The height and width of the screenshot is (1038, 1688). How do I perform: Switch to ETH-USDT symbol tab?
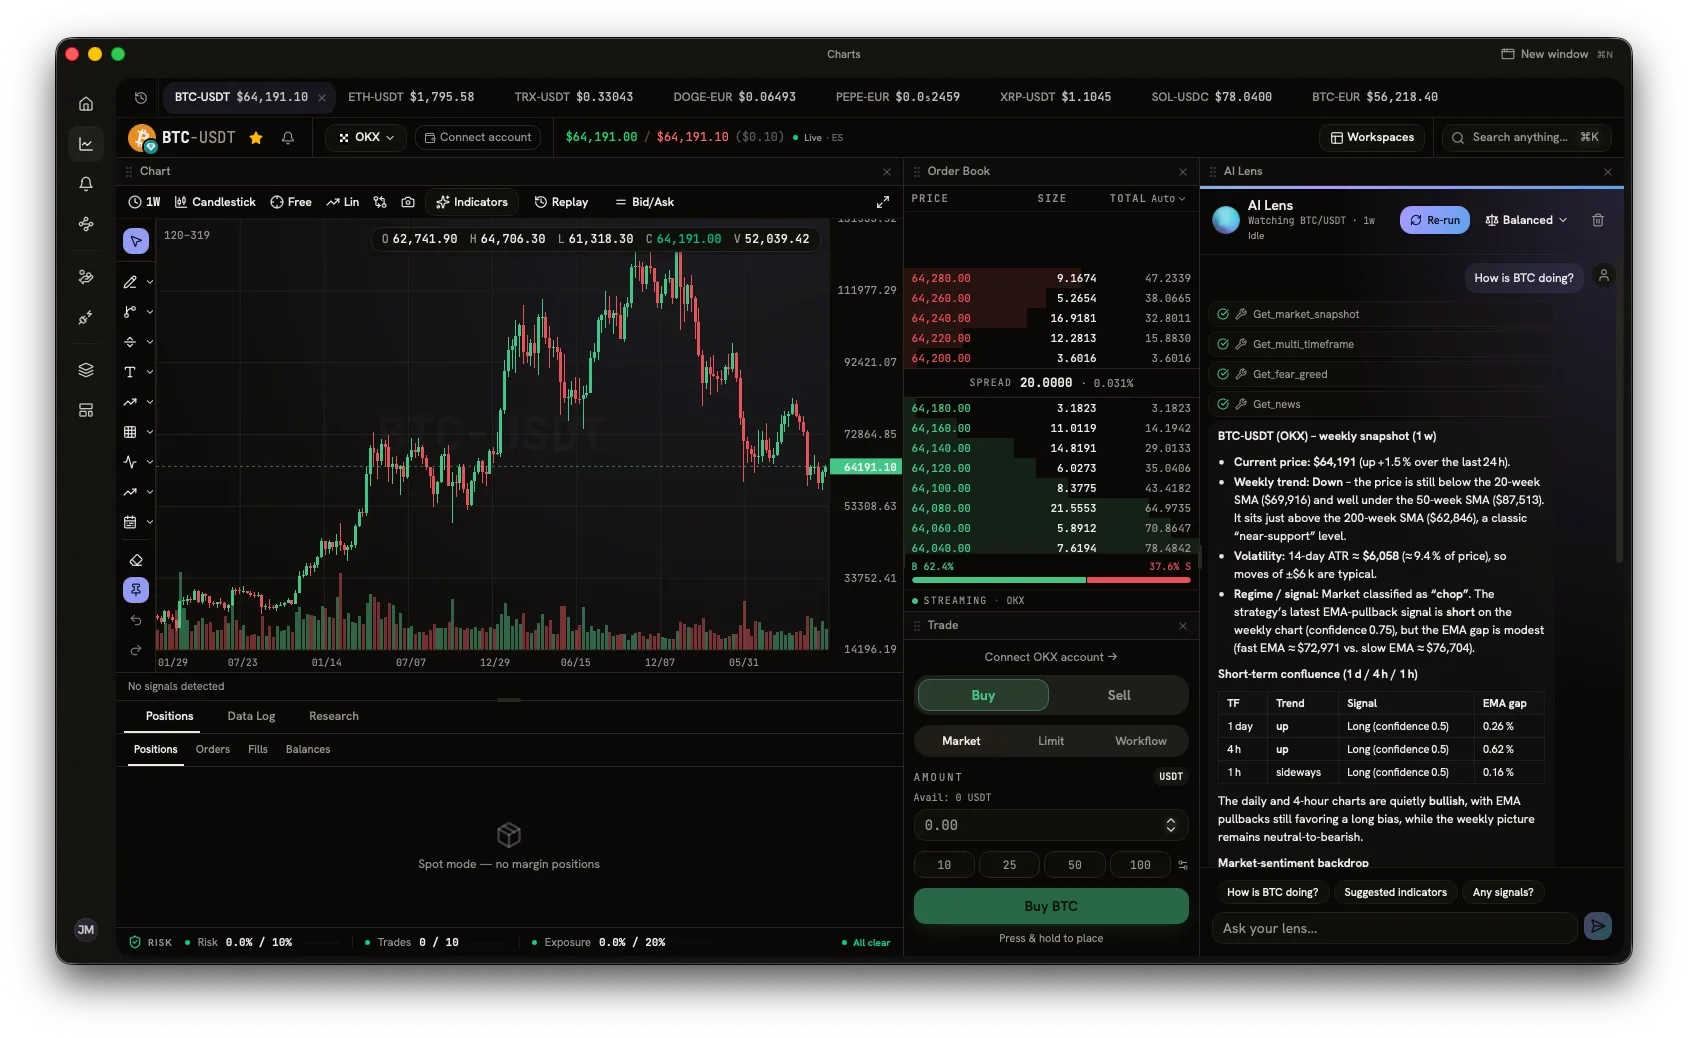411,97
